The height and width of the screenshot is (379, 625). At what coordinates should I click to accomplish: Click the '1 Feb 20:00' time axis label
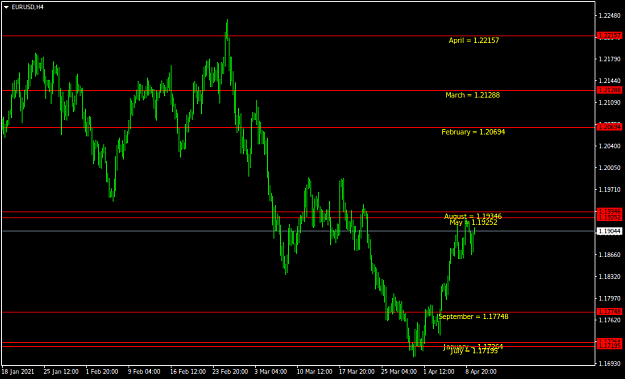pyautogui.click(x=102, y=372)
